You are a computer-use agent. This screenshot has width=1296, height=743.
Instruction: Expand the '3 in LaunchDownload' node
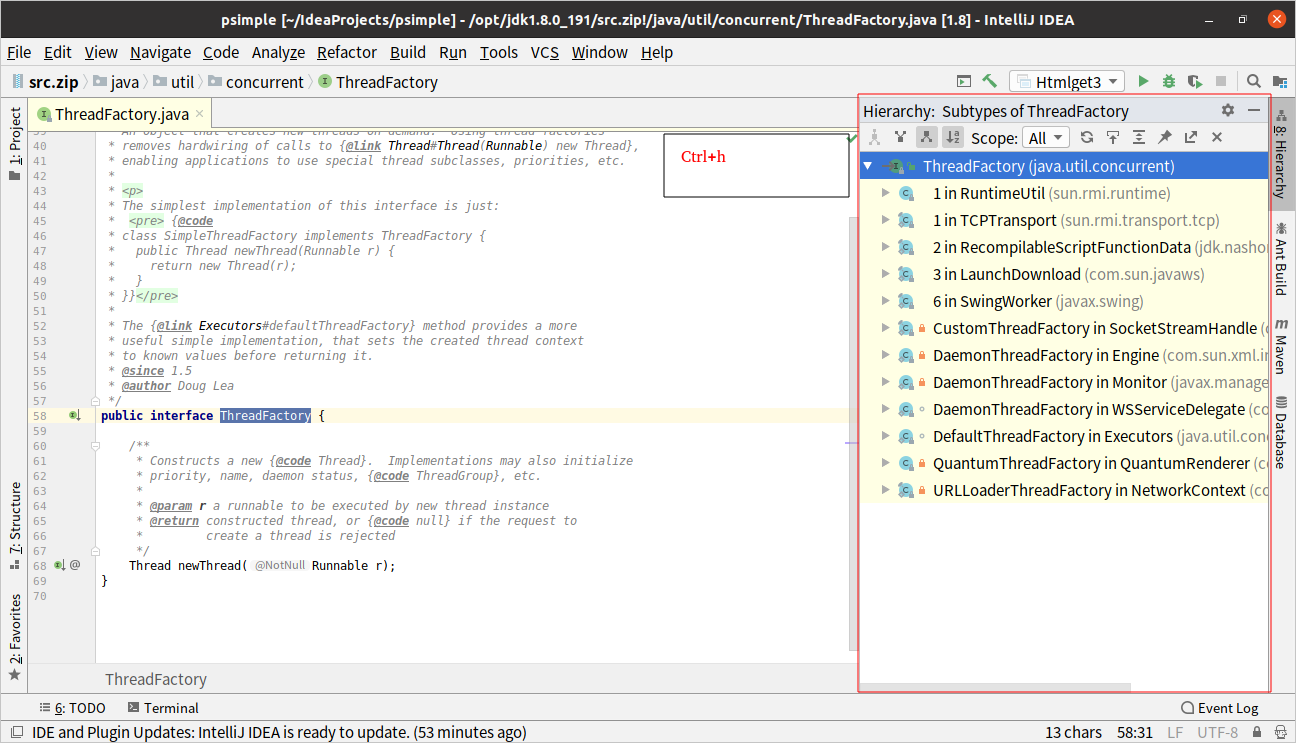coord(885,274)
